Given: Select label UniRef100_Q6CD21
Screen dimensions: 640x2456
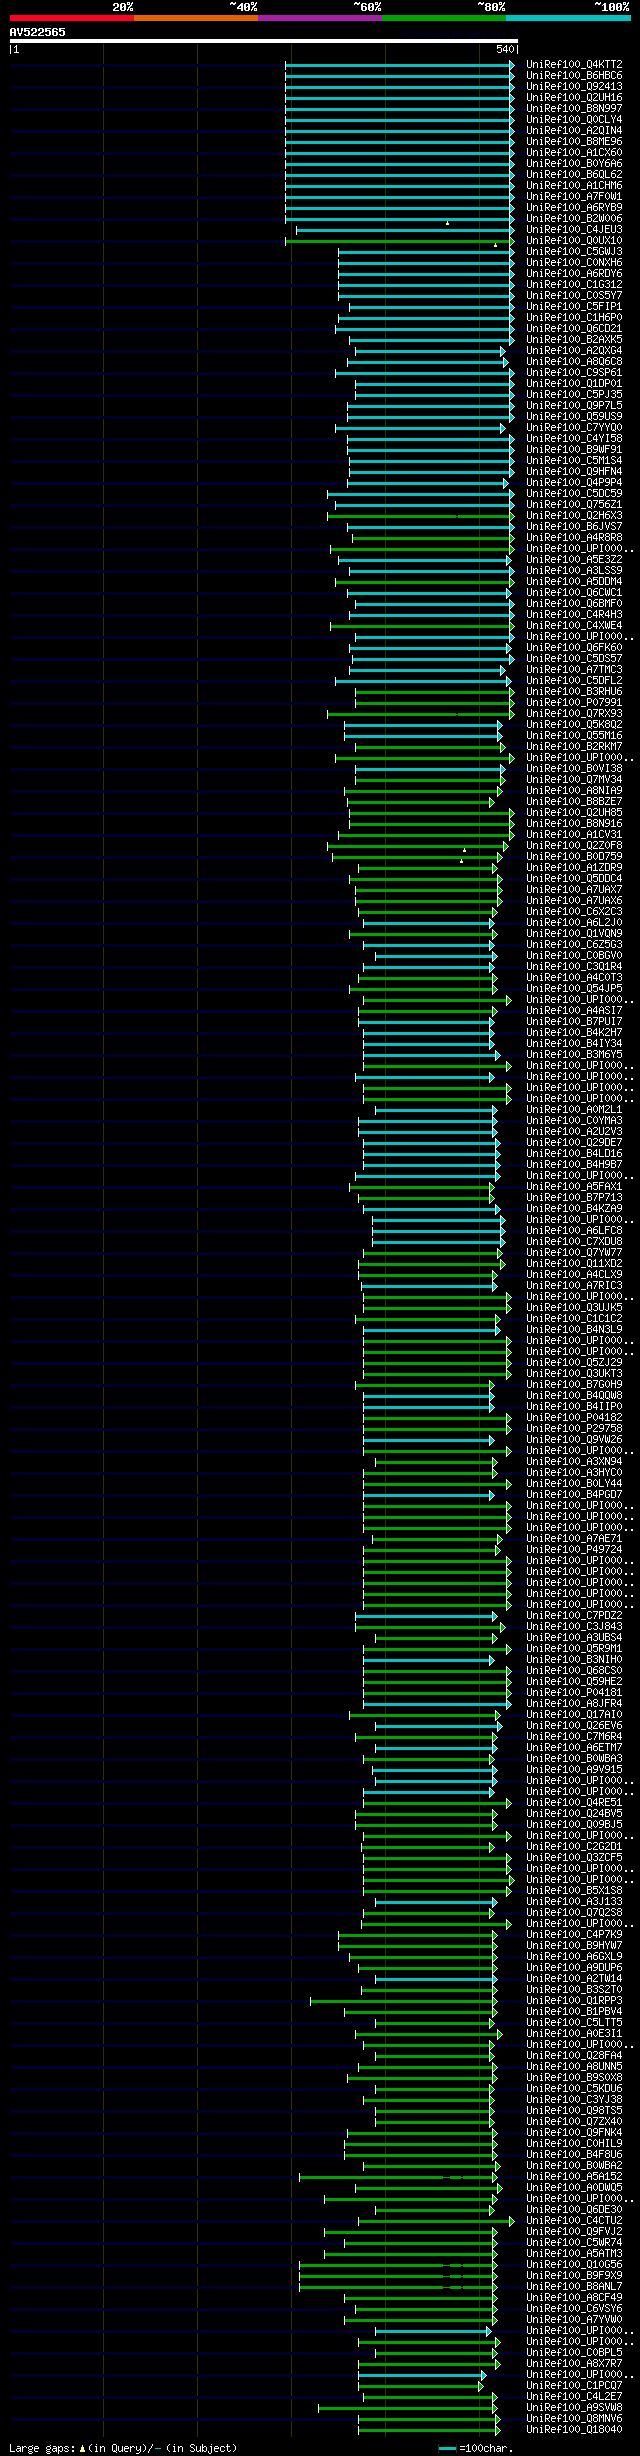Looking at the screenshot, I should point(574,328).
